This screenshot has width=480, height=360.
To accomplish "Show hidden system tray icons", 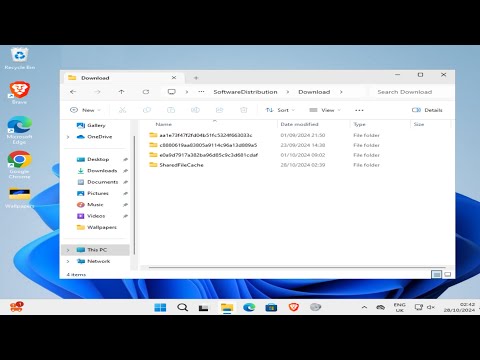I will tap(364, 307).
